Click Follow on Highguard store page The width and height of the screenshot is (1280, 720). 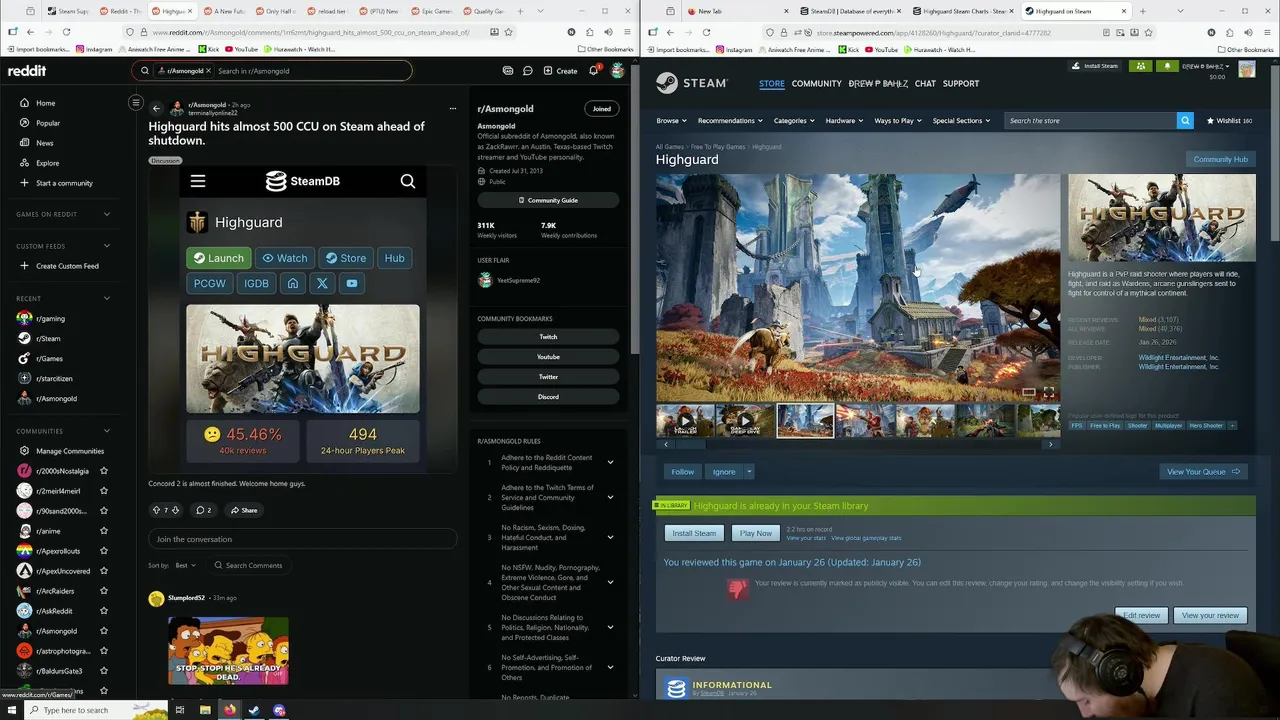pyautogui.click(x=683, y=471)
